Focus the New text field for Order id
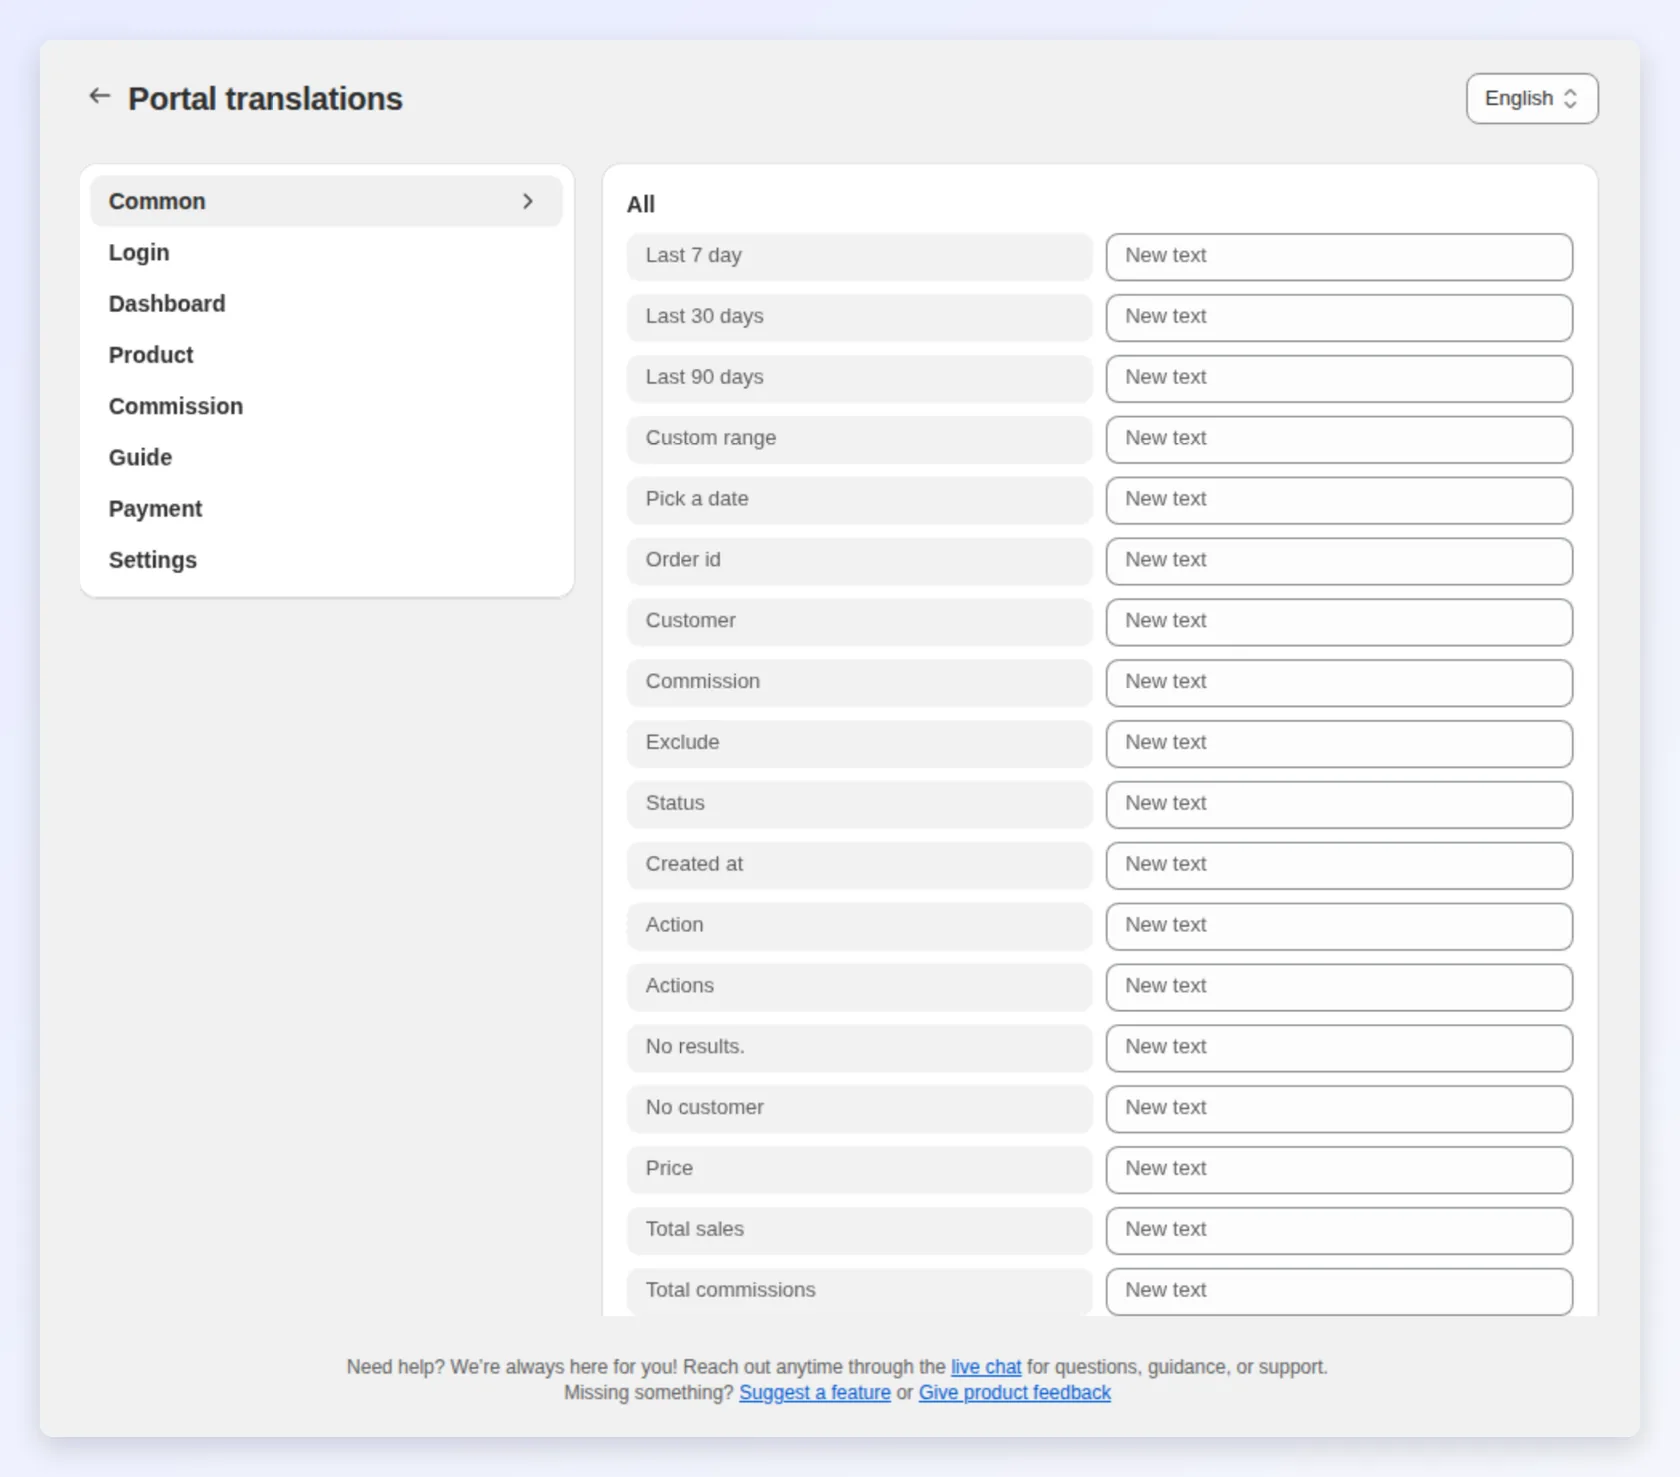Viewport: 1680px width, 1477px height. tap(1338, 561)
